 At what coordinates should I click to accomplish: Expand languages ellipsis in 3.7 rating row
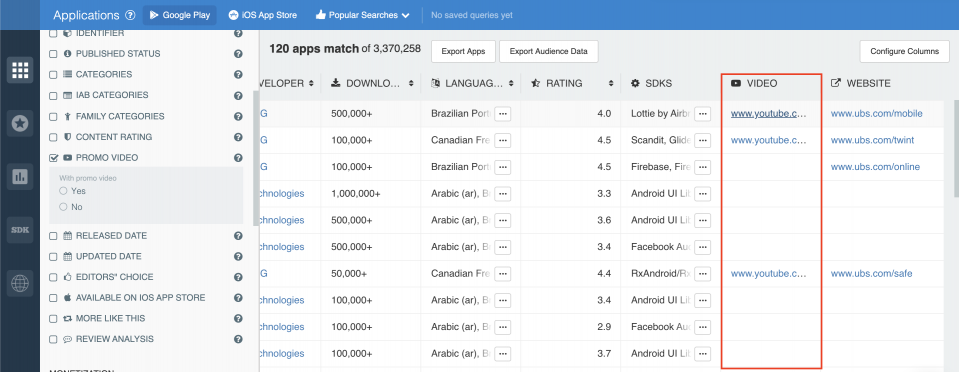point(503,354)
